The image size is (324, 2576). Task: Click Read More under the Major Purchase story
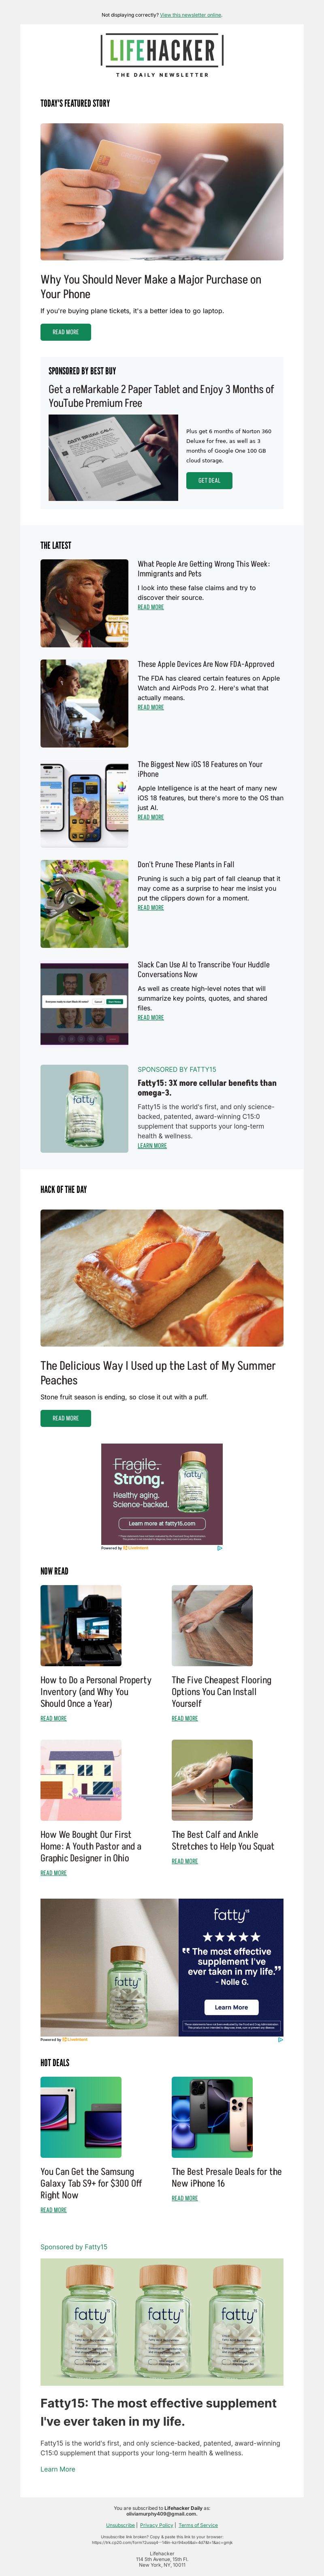[x=65, y=332]
